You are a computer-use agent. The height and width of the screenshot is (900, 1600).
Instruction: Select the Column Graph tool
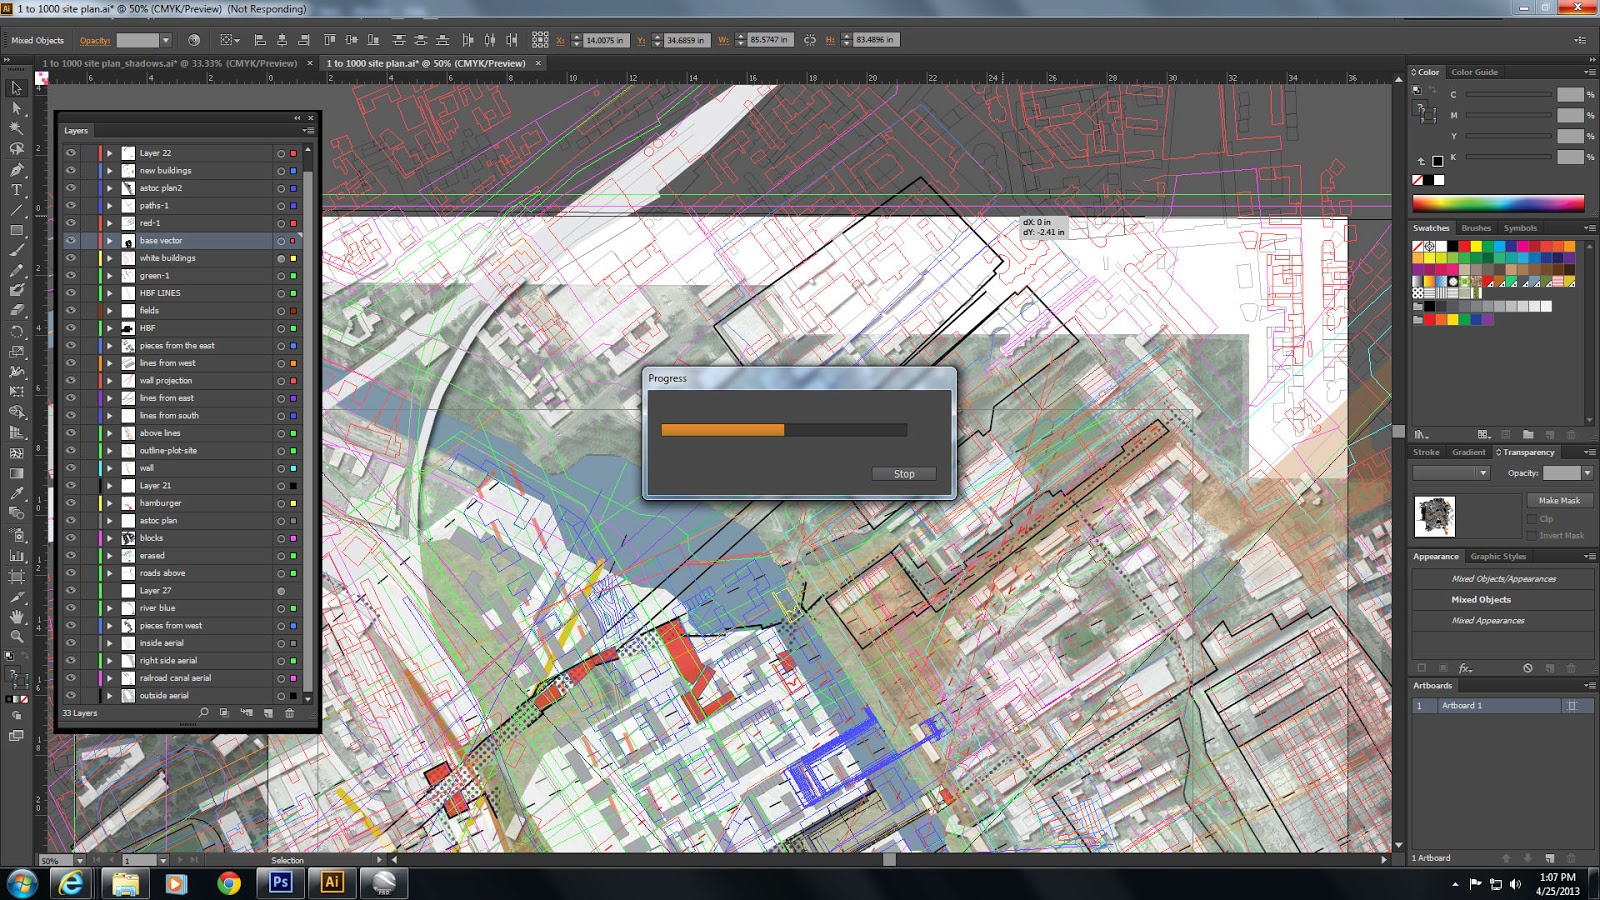pos(16,555)
